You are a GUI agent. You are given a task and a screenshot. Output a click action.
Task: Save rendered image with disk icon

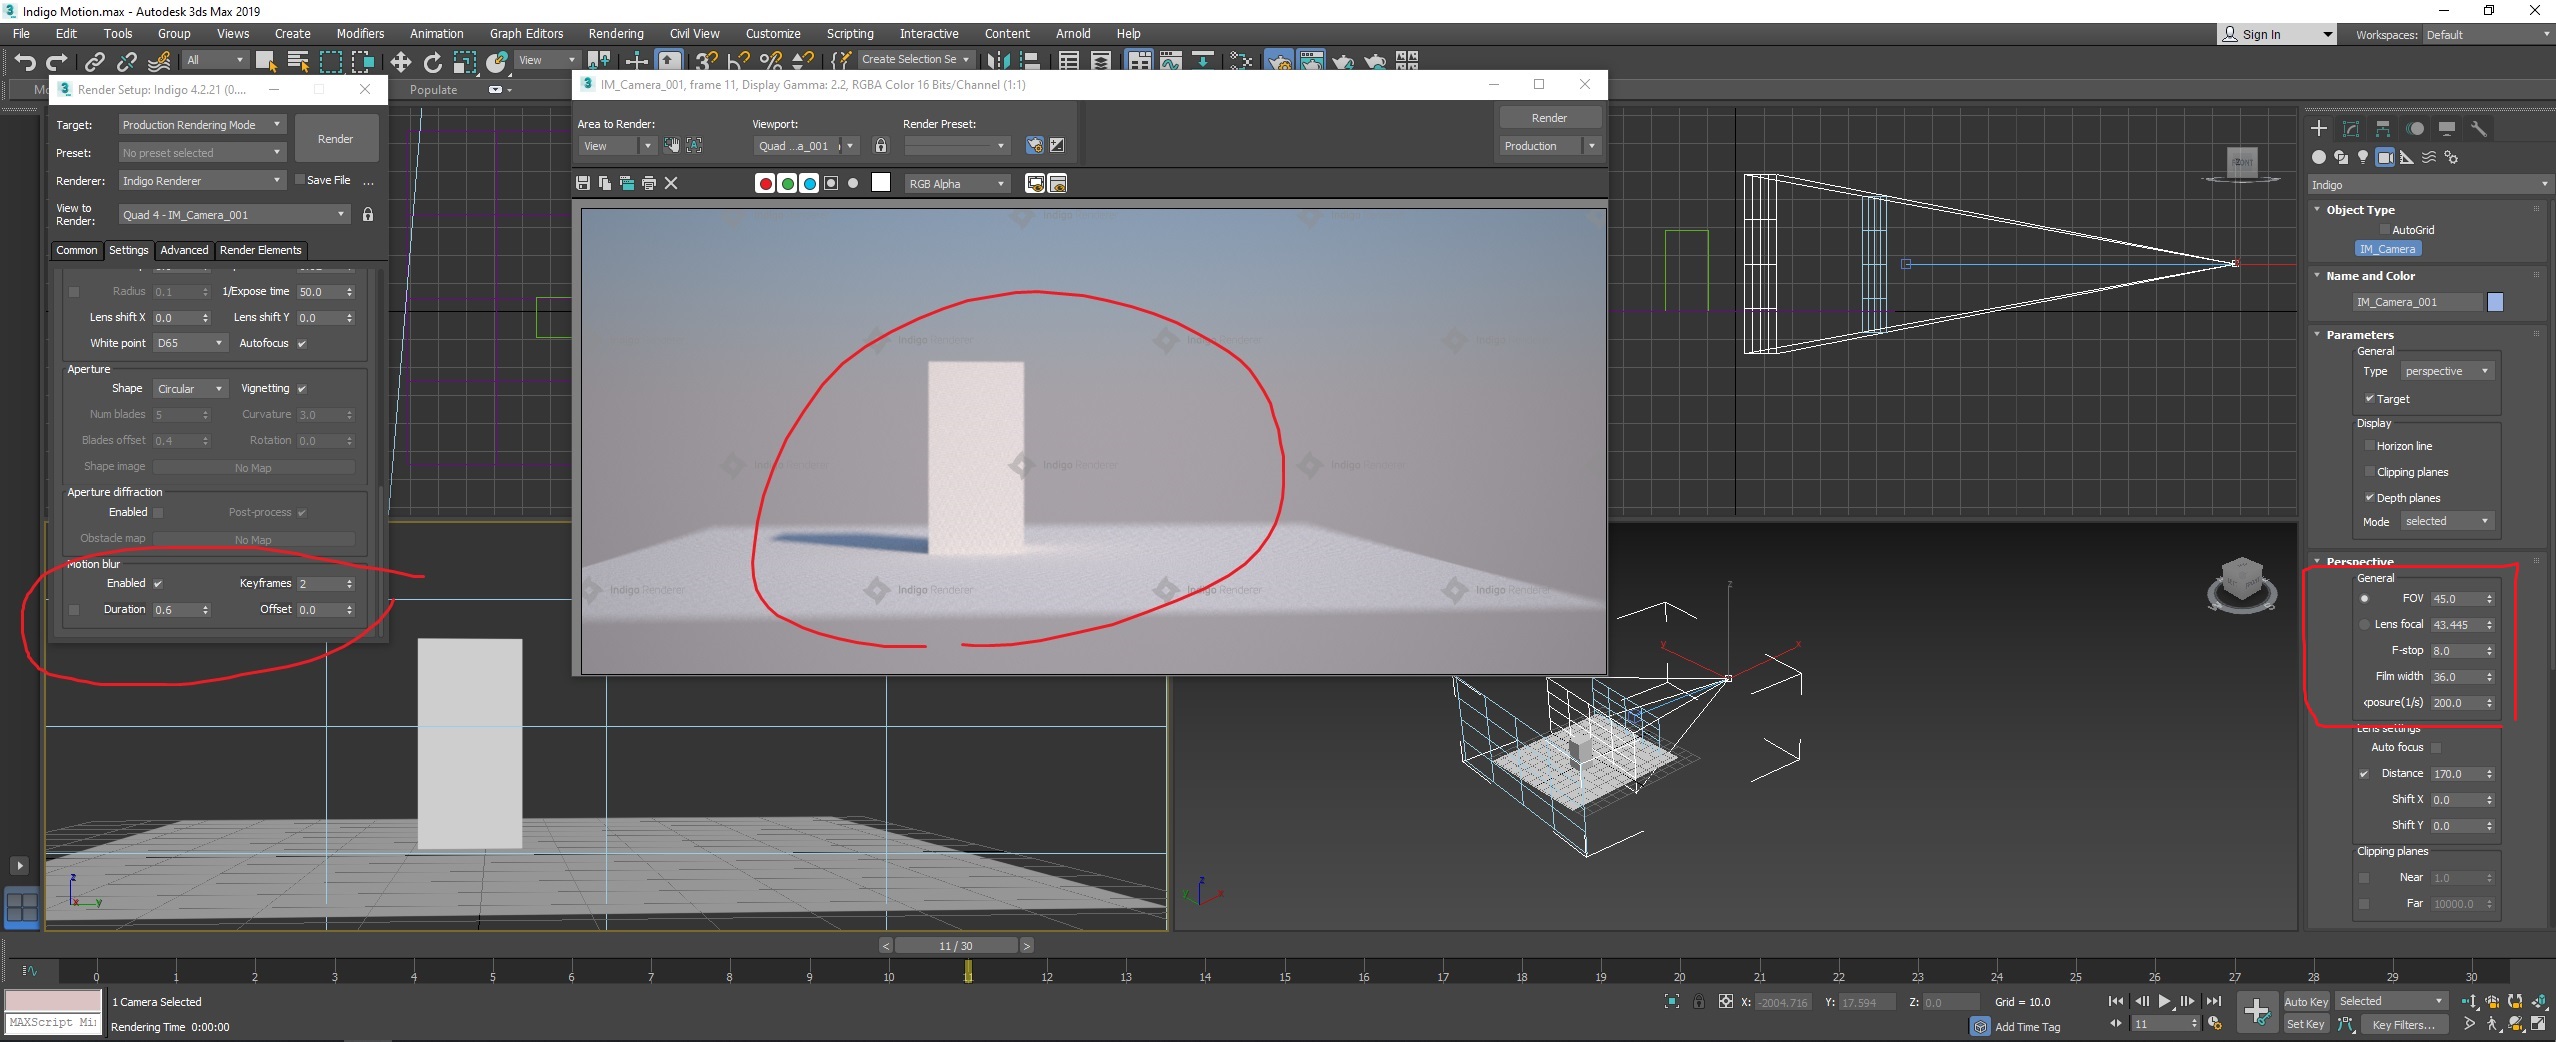pos(583,183)
